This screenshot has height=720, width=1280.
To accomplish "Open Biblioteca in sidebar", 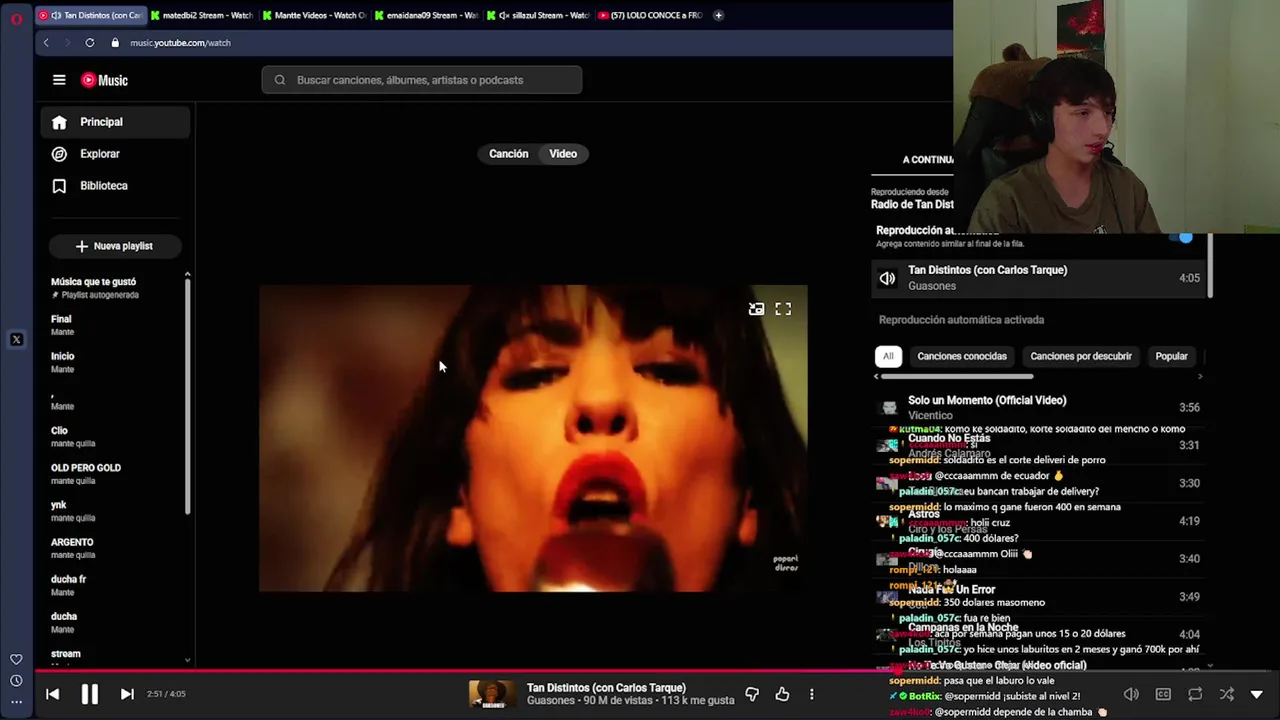I will 116,186.
